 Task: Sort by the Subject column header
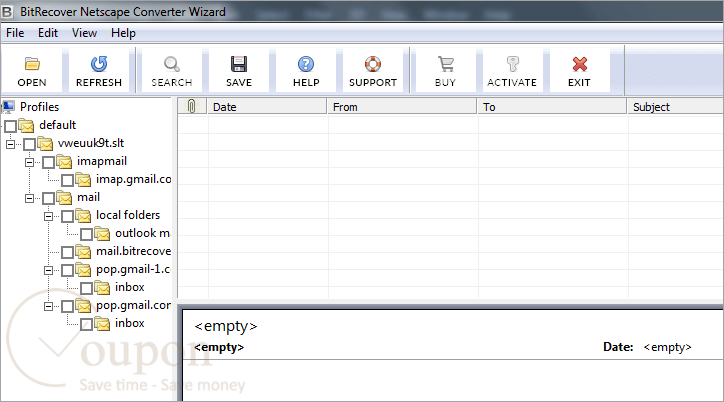click(676, 107)
